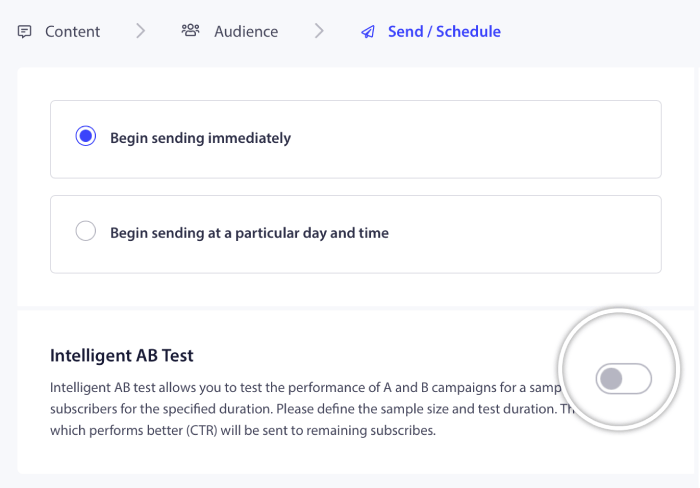The width and height of the screenshot is (700, 488).
Task: Enable the Intelligent AB Test toggle
Action: (623, 378)
